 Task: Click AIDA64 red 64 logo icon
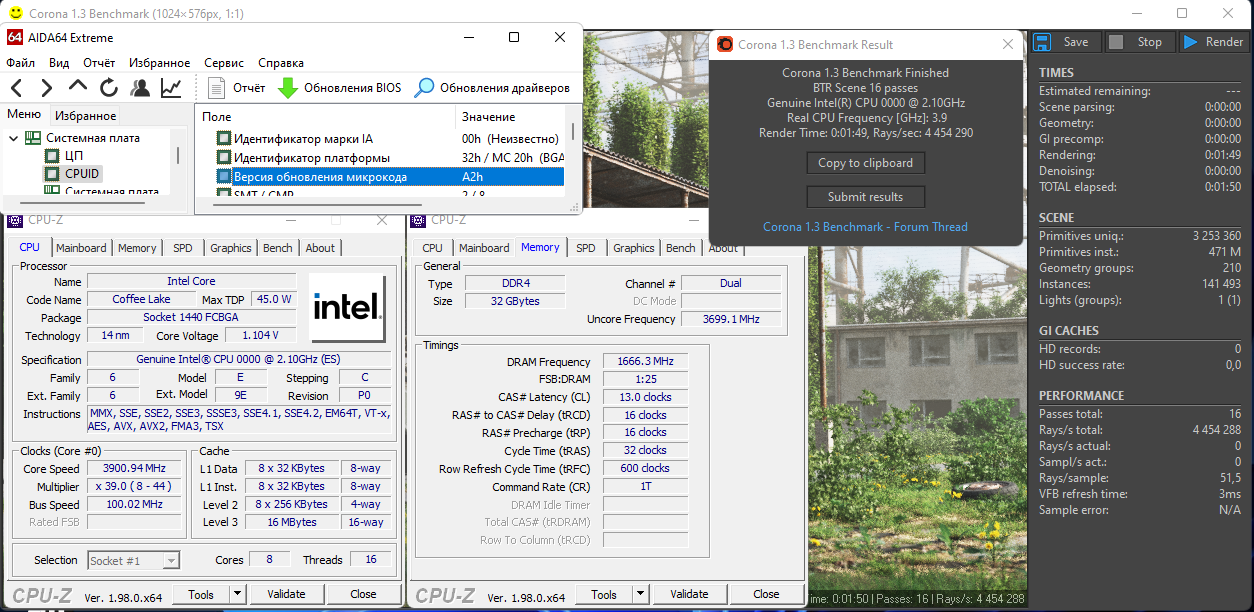coord(15,37)
